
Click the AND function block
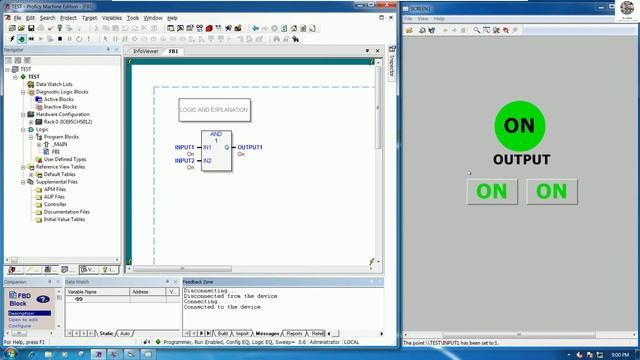click(x=216, y=151)
